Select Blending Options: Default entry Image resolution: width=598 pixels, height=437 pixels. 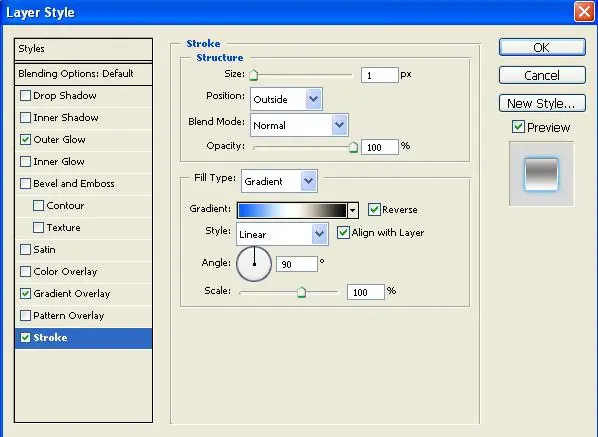[83, 74]
